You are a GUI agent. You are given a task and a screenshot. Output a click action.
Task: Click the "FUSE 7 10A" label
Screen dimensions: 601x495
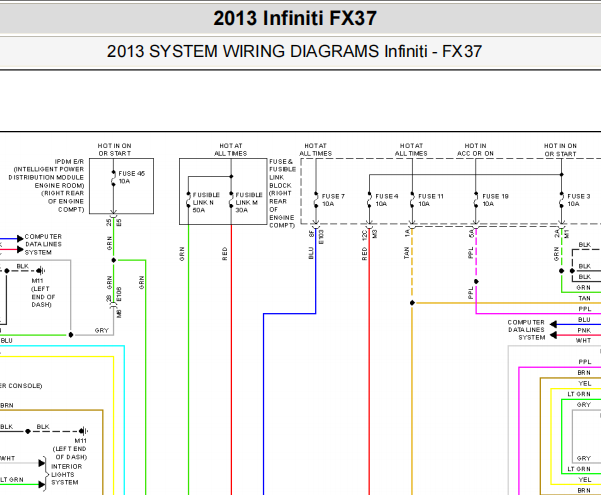click(333, 200)
